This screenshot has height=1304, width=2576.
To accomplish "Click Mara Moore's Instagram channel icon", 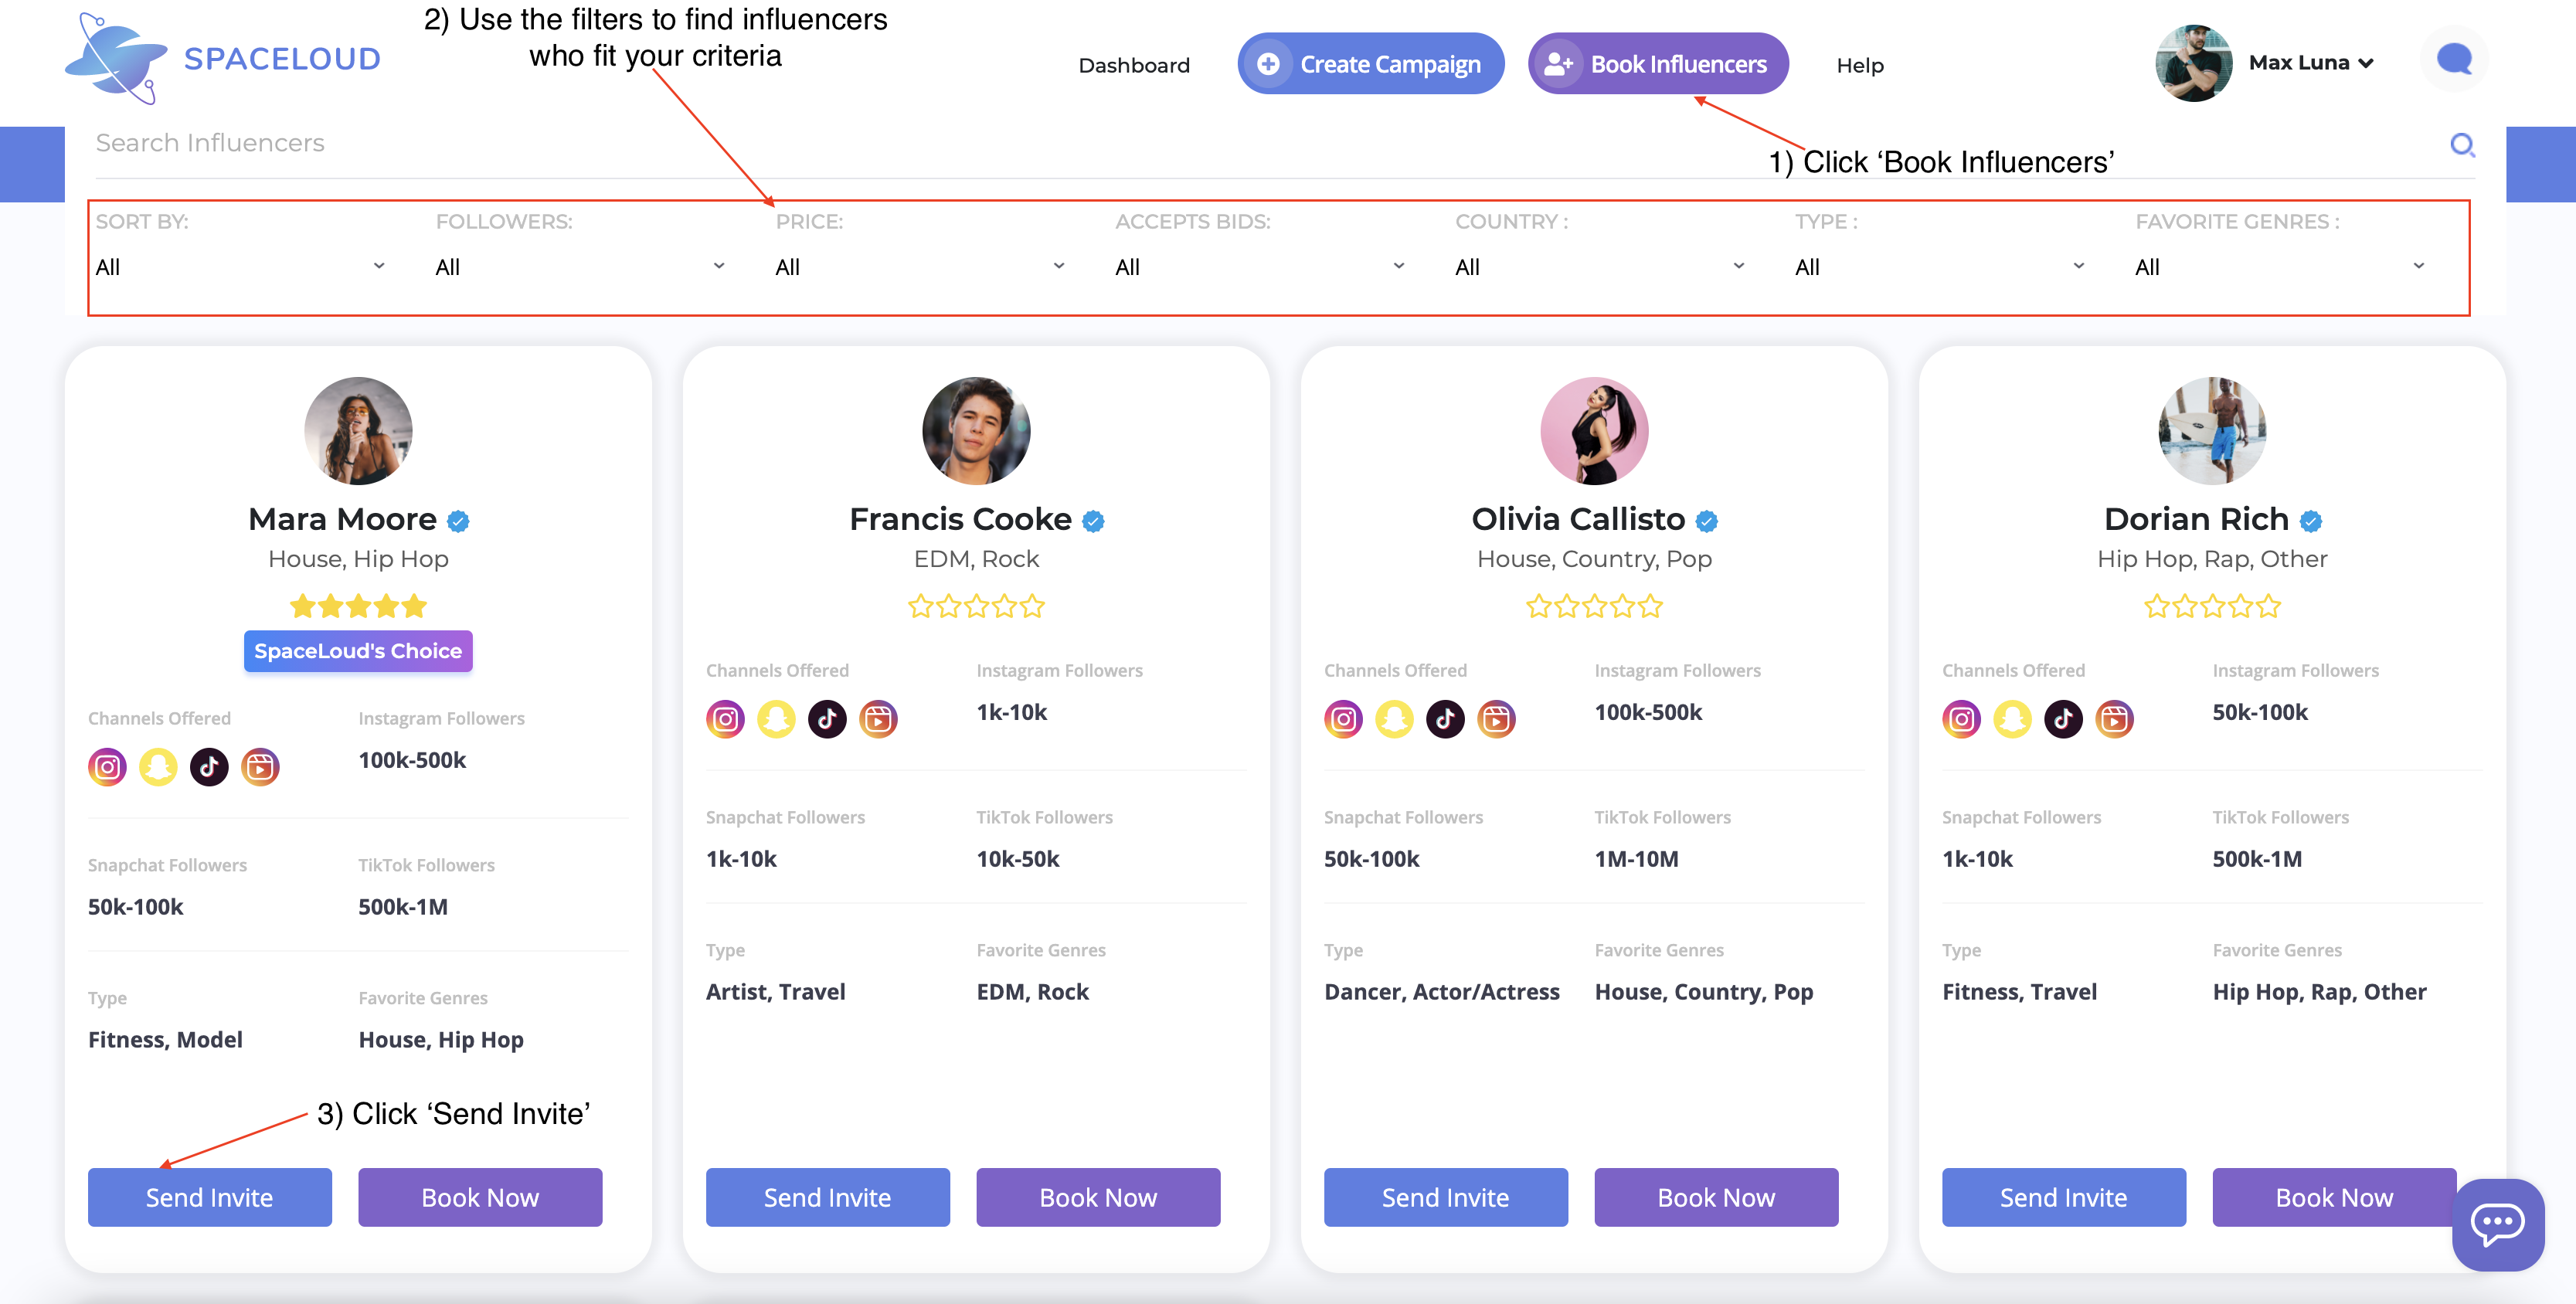I will click(108, 767).
